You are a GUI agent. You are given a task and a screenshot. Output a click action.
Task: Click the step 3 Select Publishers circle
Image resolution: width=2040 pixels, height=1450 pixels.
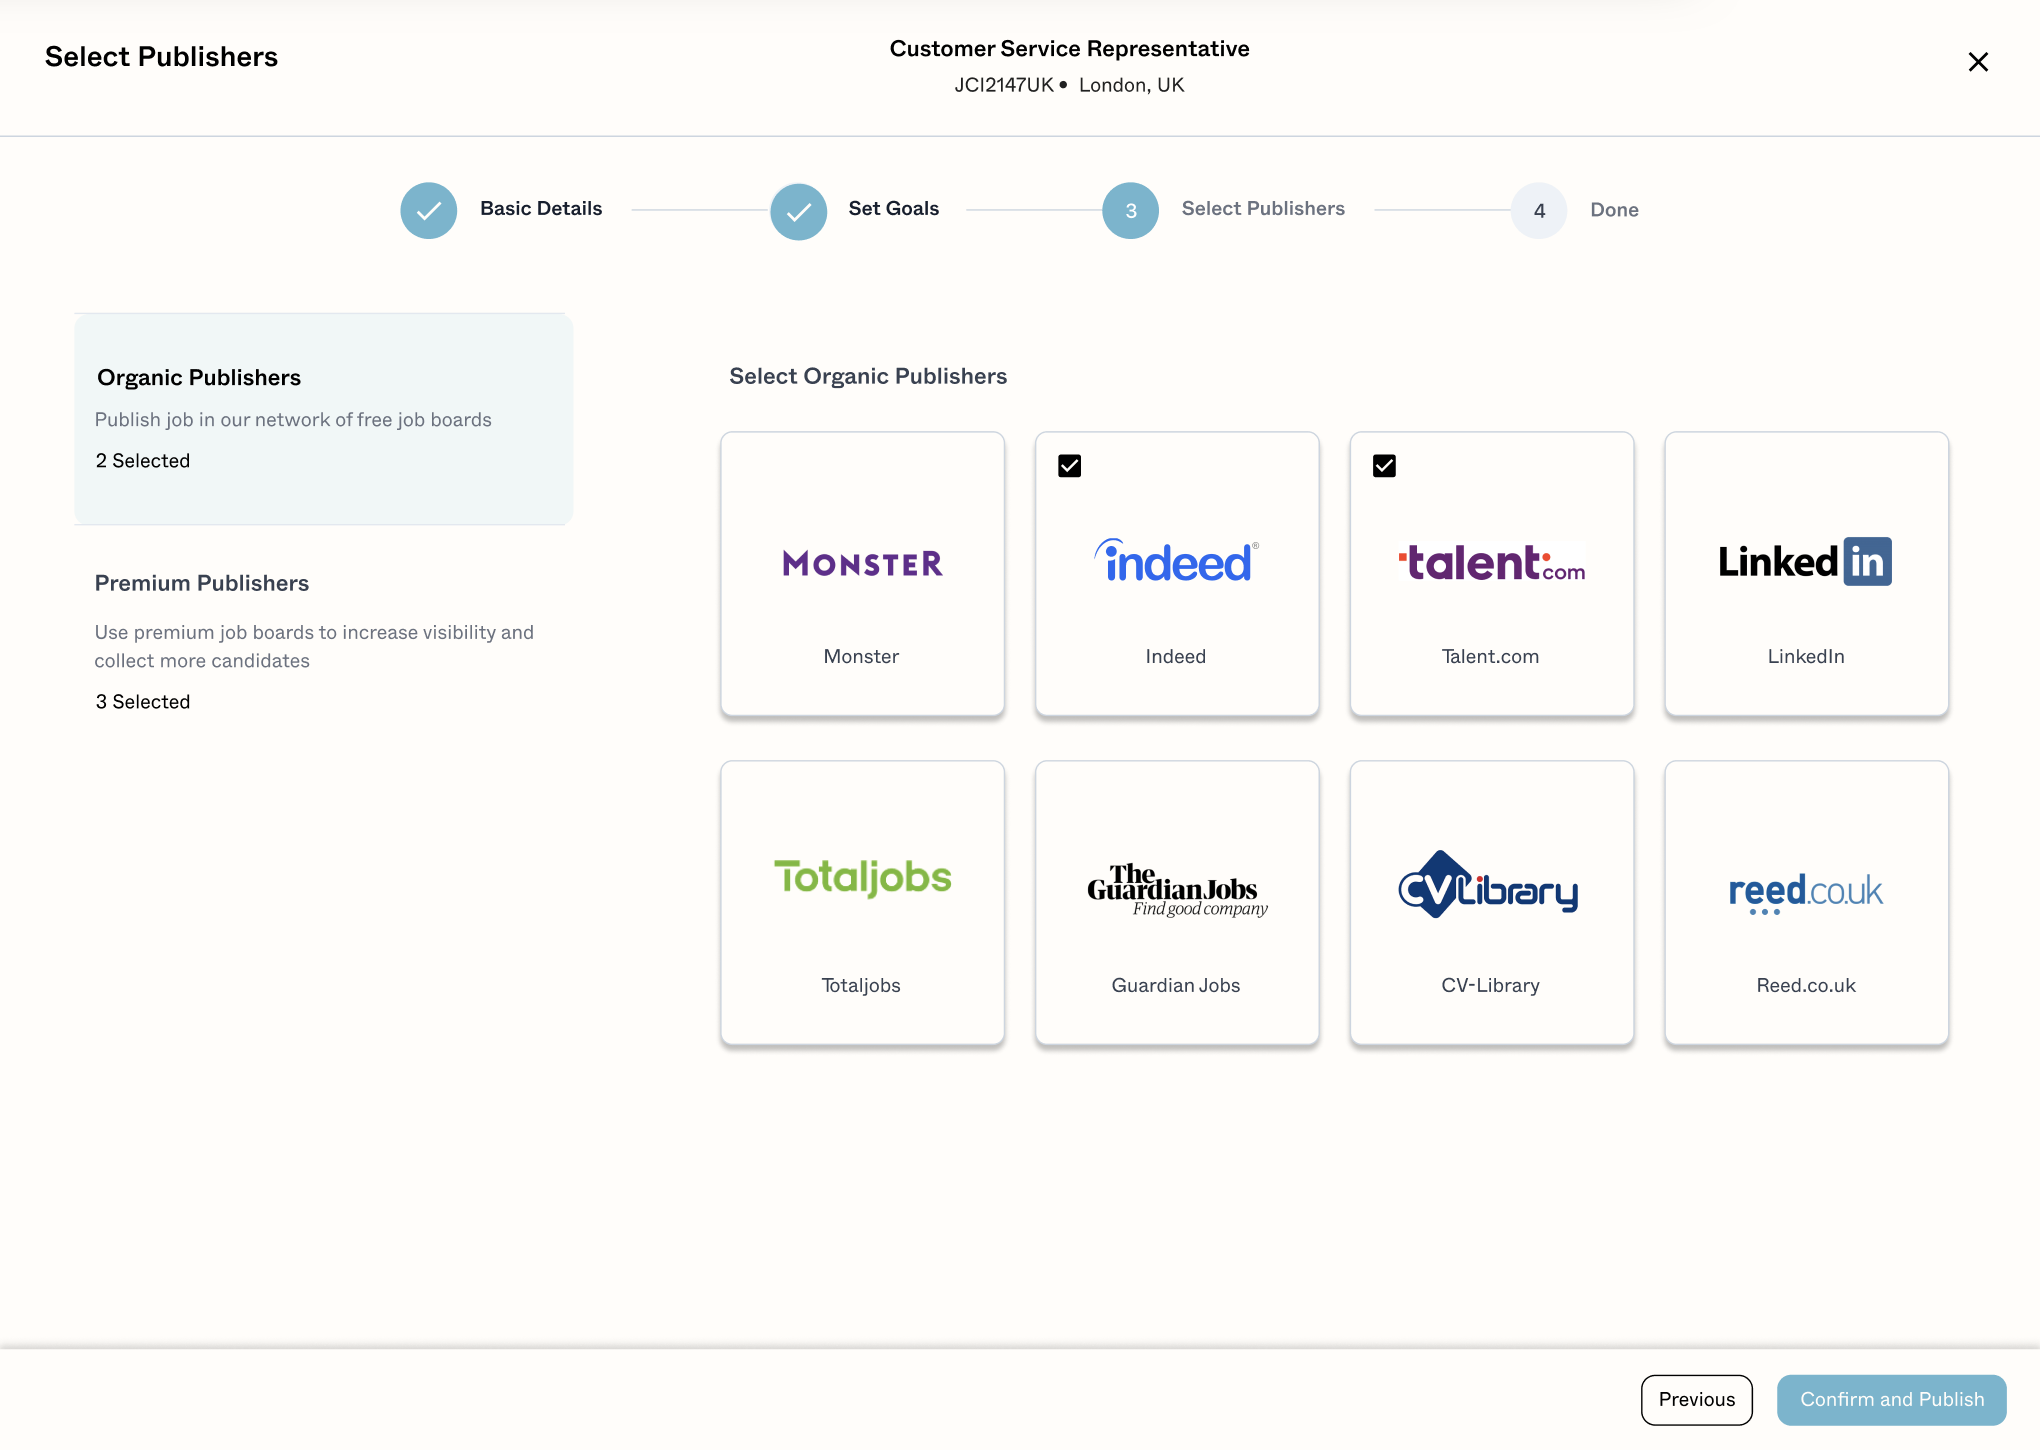coord(1130,210)
